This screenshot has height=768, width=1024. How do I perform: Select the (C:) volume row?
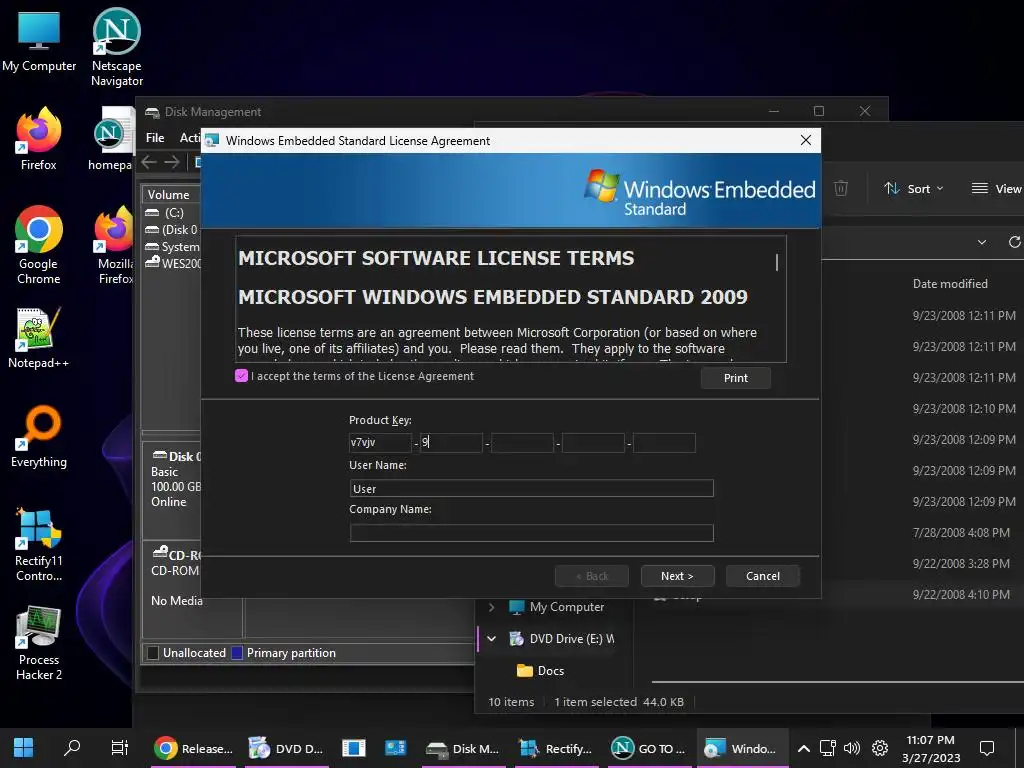pyautogui.click(x=172, y=213)
